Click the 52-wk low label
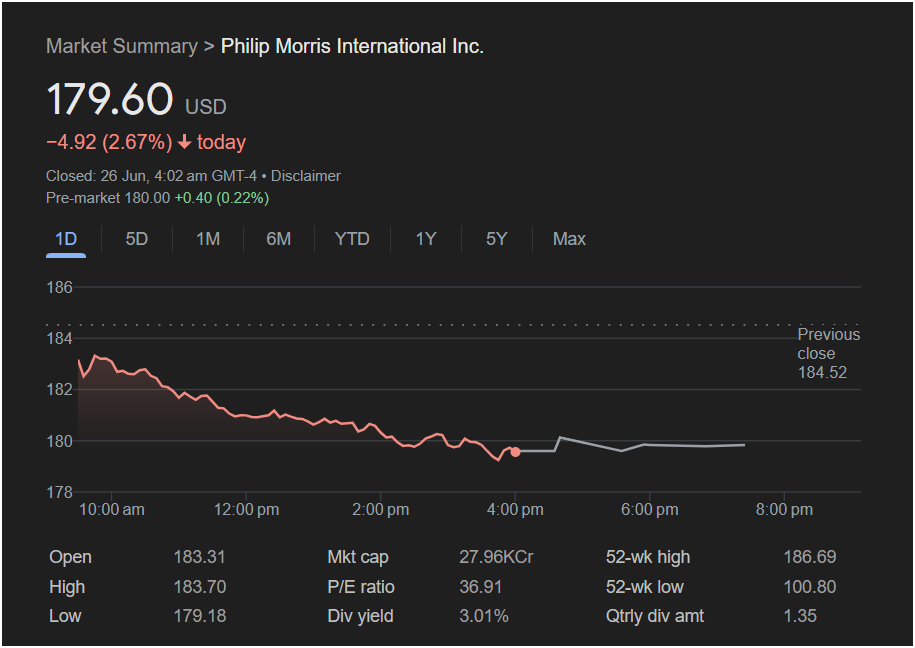915x648 pixels. (644, 587)
